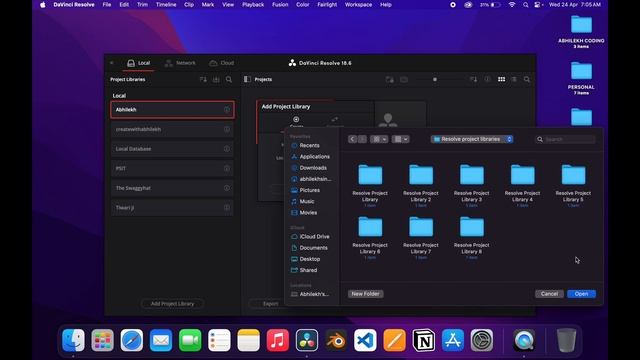
Task: Click the info icon in Projects toolbar
Action: click(487, 79)
